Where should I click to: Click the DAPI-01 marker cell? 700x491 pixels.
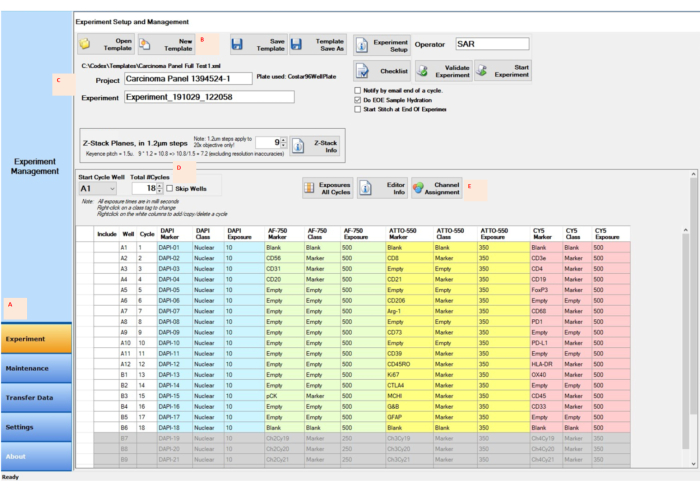[175, 247]
